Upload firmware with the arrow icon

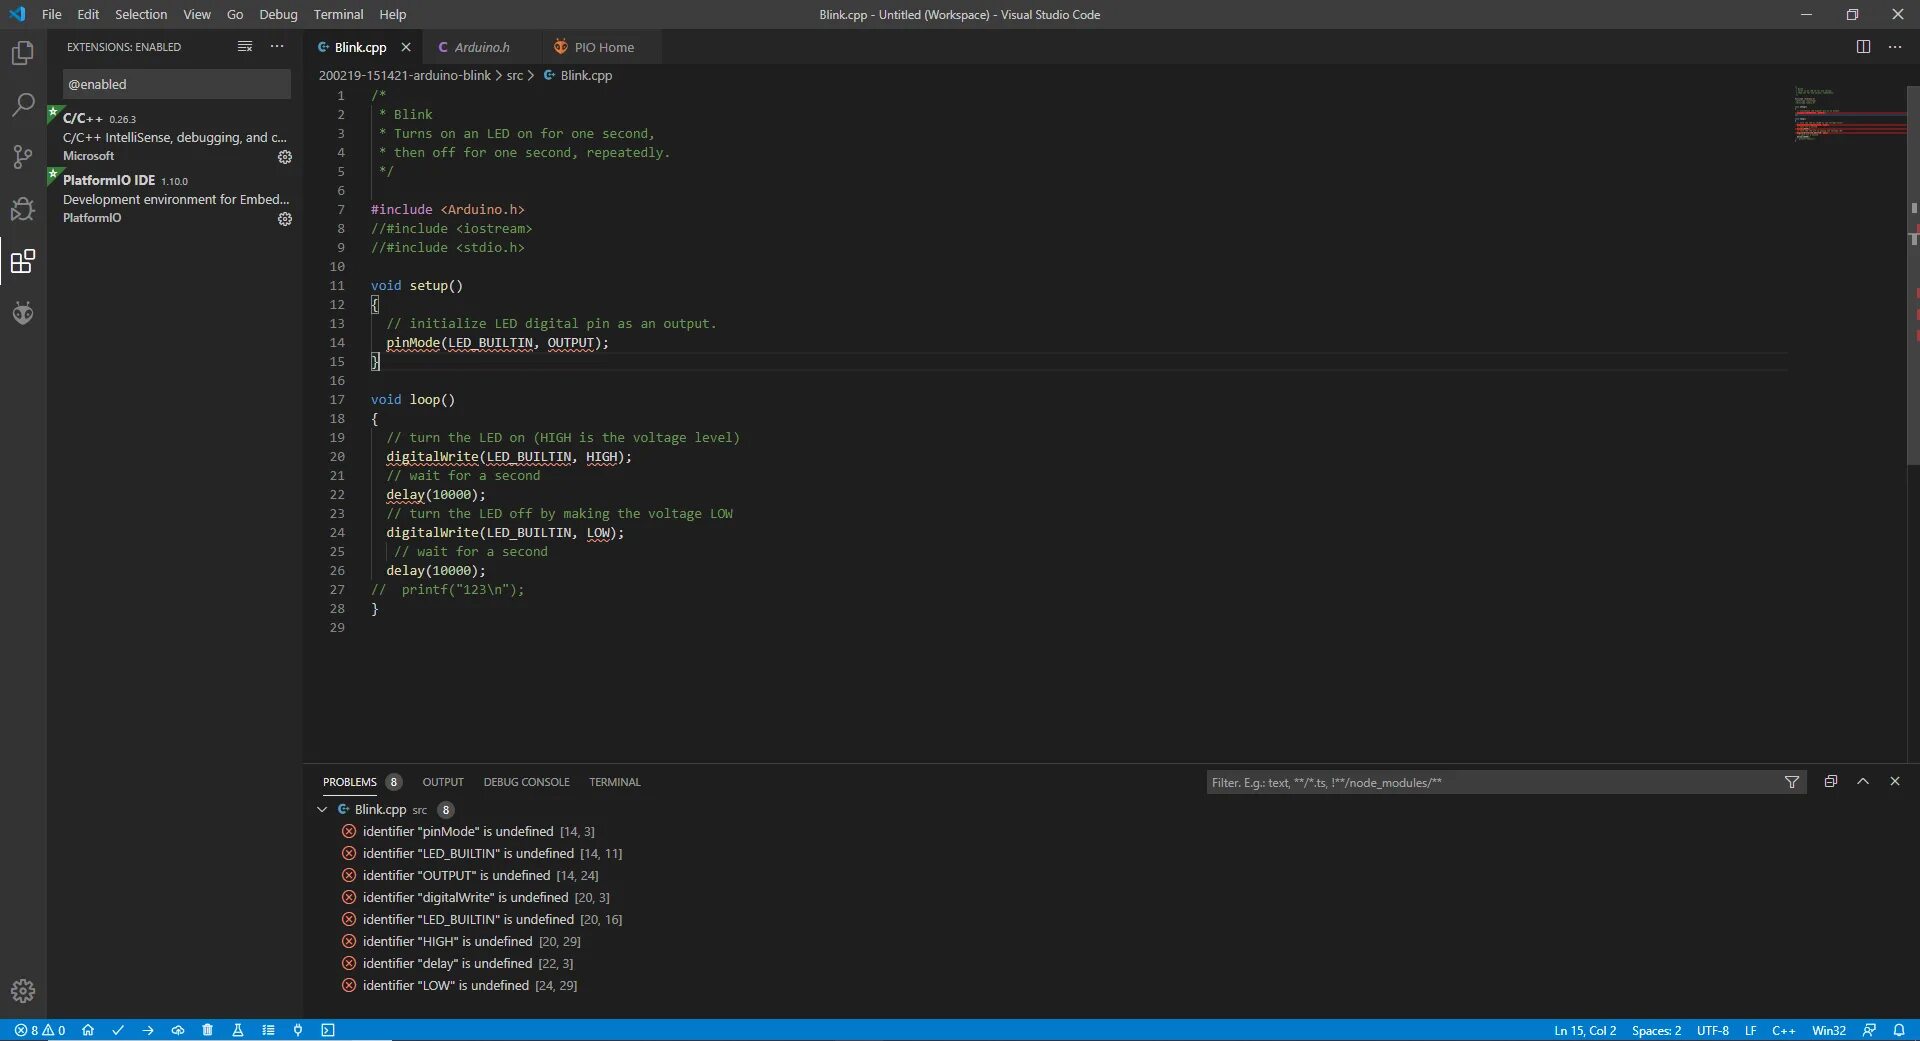pyautogui.click(x=148, y=1030)
